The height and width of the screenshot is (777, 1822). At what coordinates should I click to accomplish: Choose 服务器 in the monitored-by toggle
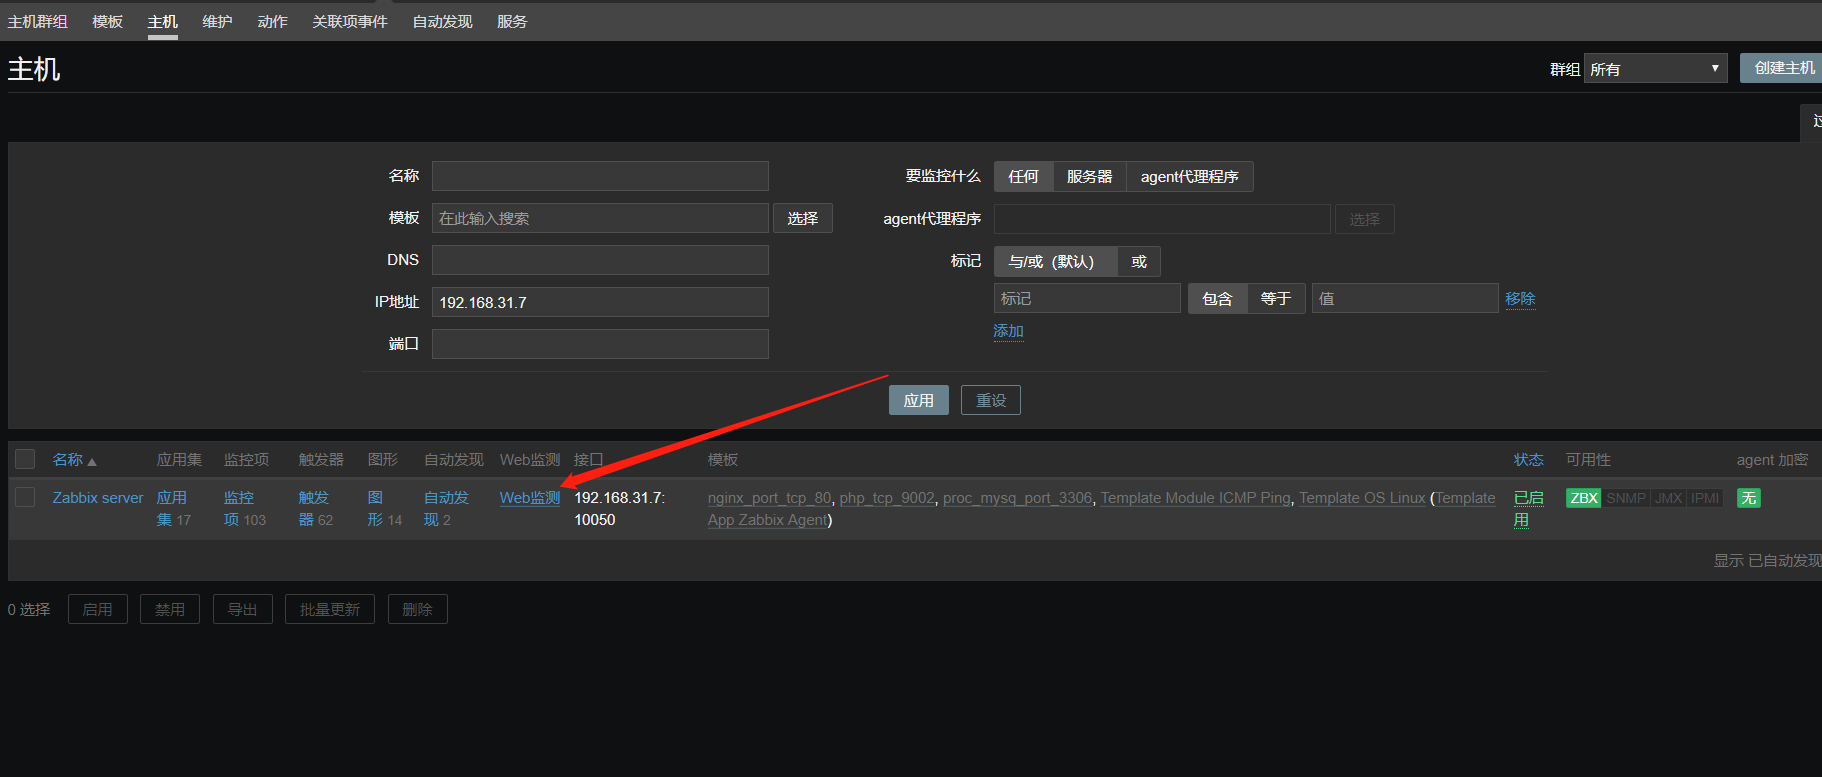pos(1089,177)
